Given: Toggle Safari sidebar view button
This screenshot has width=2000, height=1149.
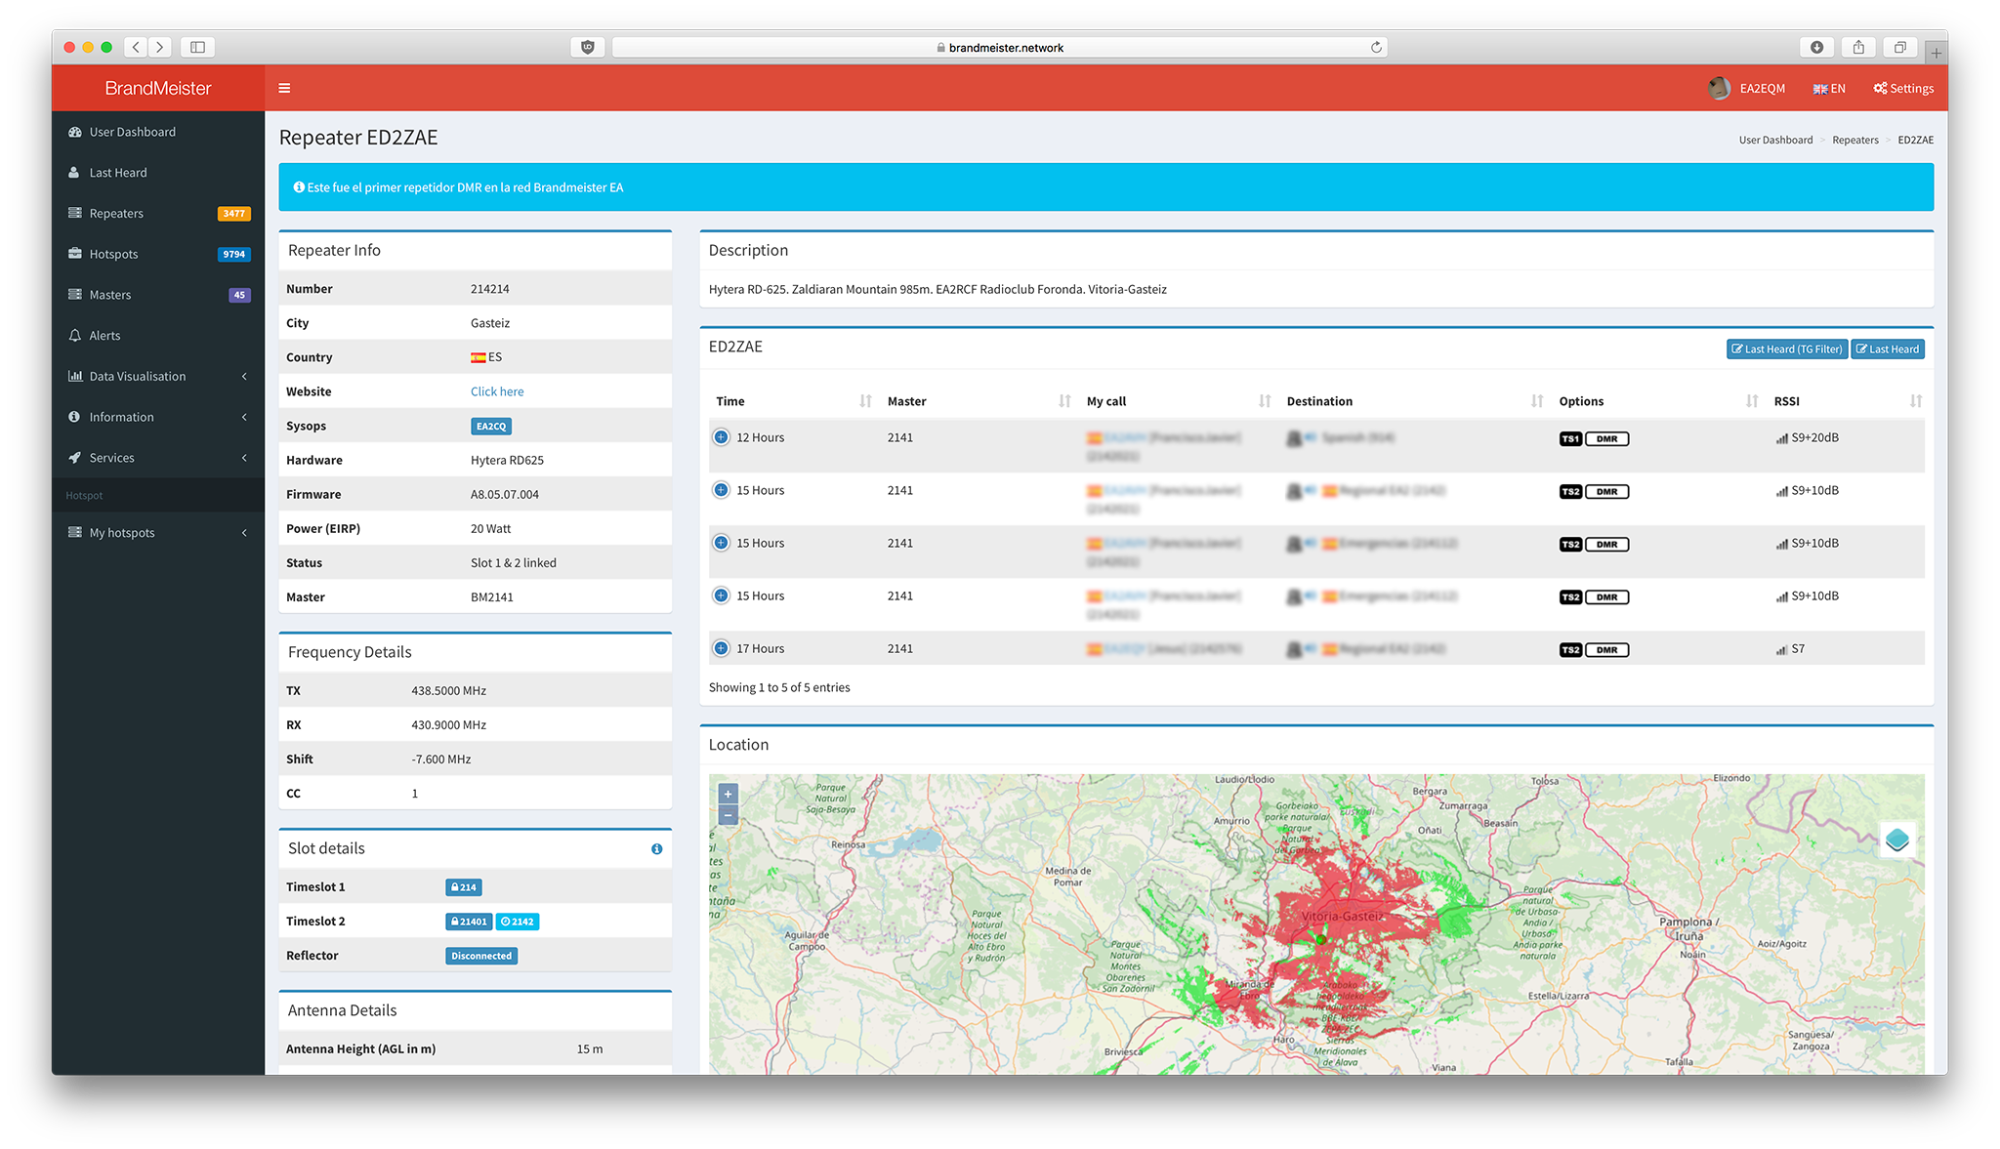Looking at the screenshot, I should (x=198, y=47).
